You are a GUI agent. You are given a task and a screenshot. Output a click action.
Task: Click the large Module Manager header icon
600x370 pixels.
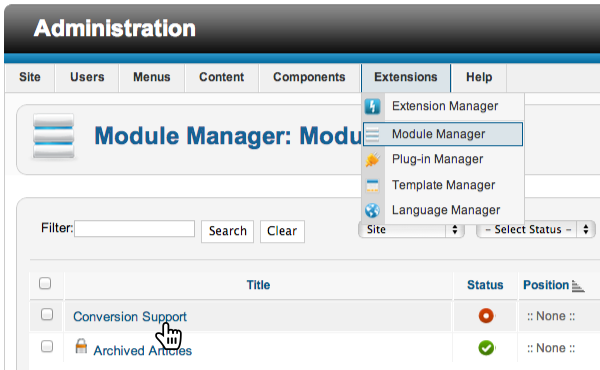coord(54,136)
